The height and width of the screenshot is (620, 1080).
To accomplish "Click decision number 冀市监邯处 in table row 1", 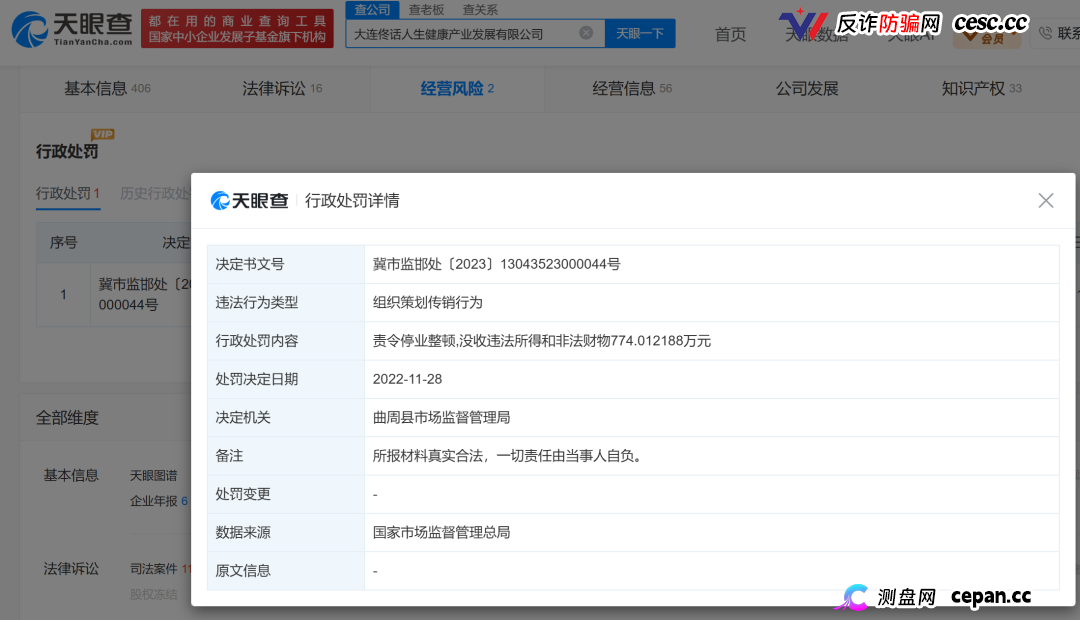I will 144,294.
